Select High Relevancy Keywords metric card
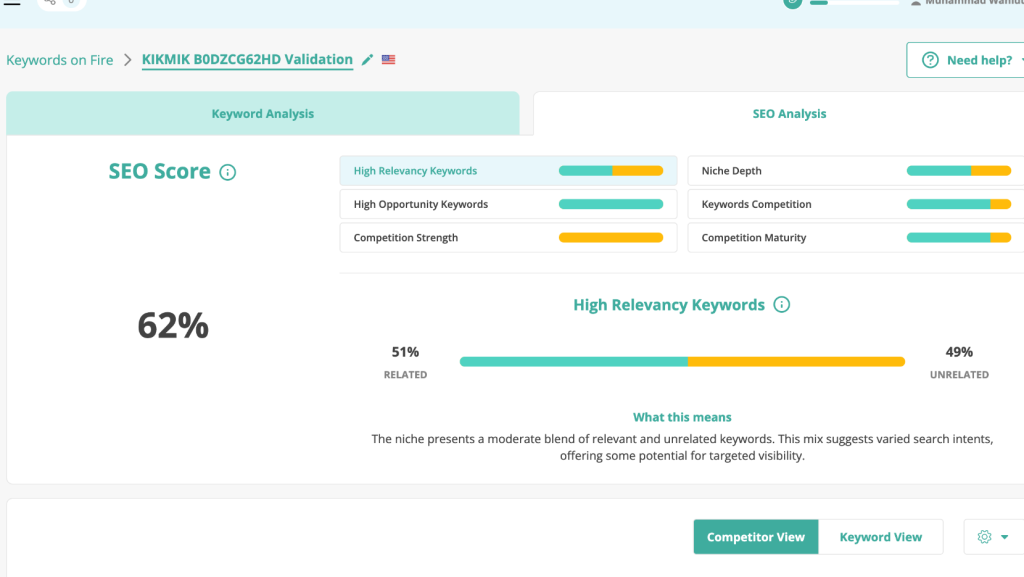Screen dimensions: 1024x577 pyautogui.click(x=508, y=171)
